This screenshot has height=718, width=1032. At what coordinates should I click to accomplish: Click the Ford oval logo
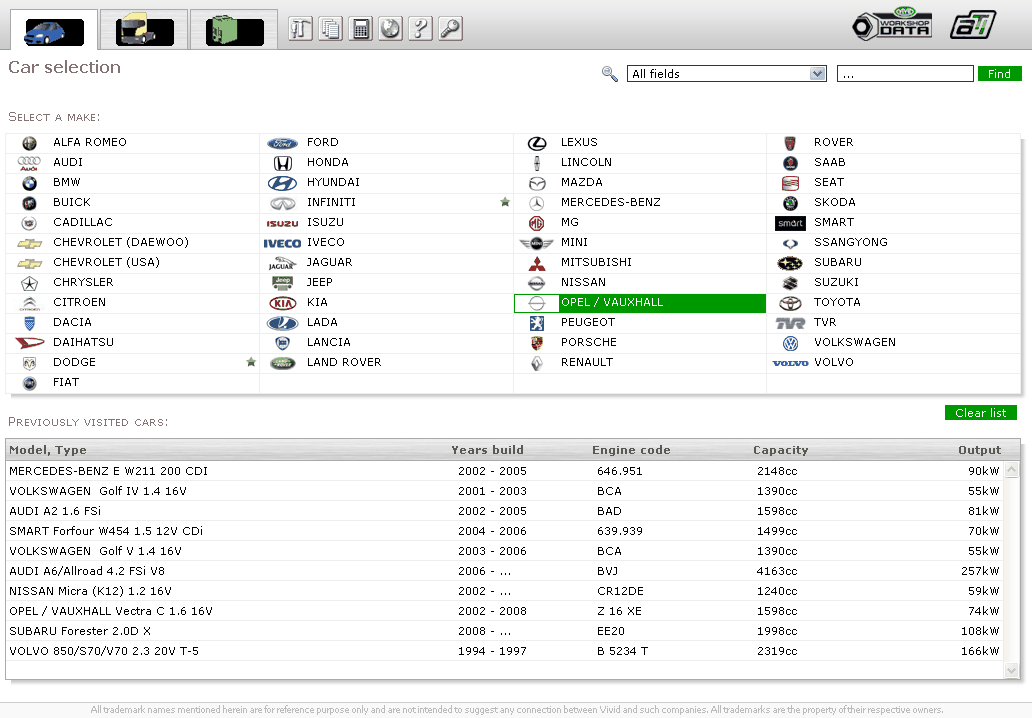click(282, 143)
